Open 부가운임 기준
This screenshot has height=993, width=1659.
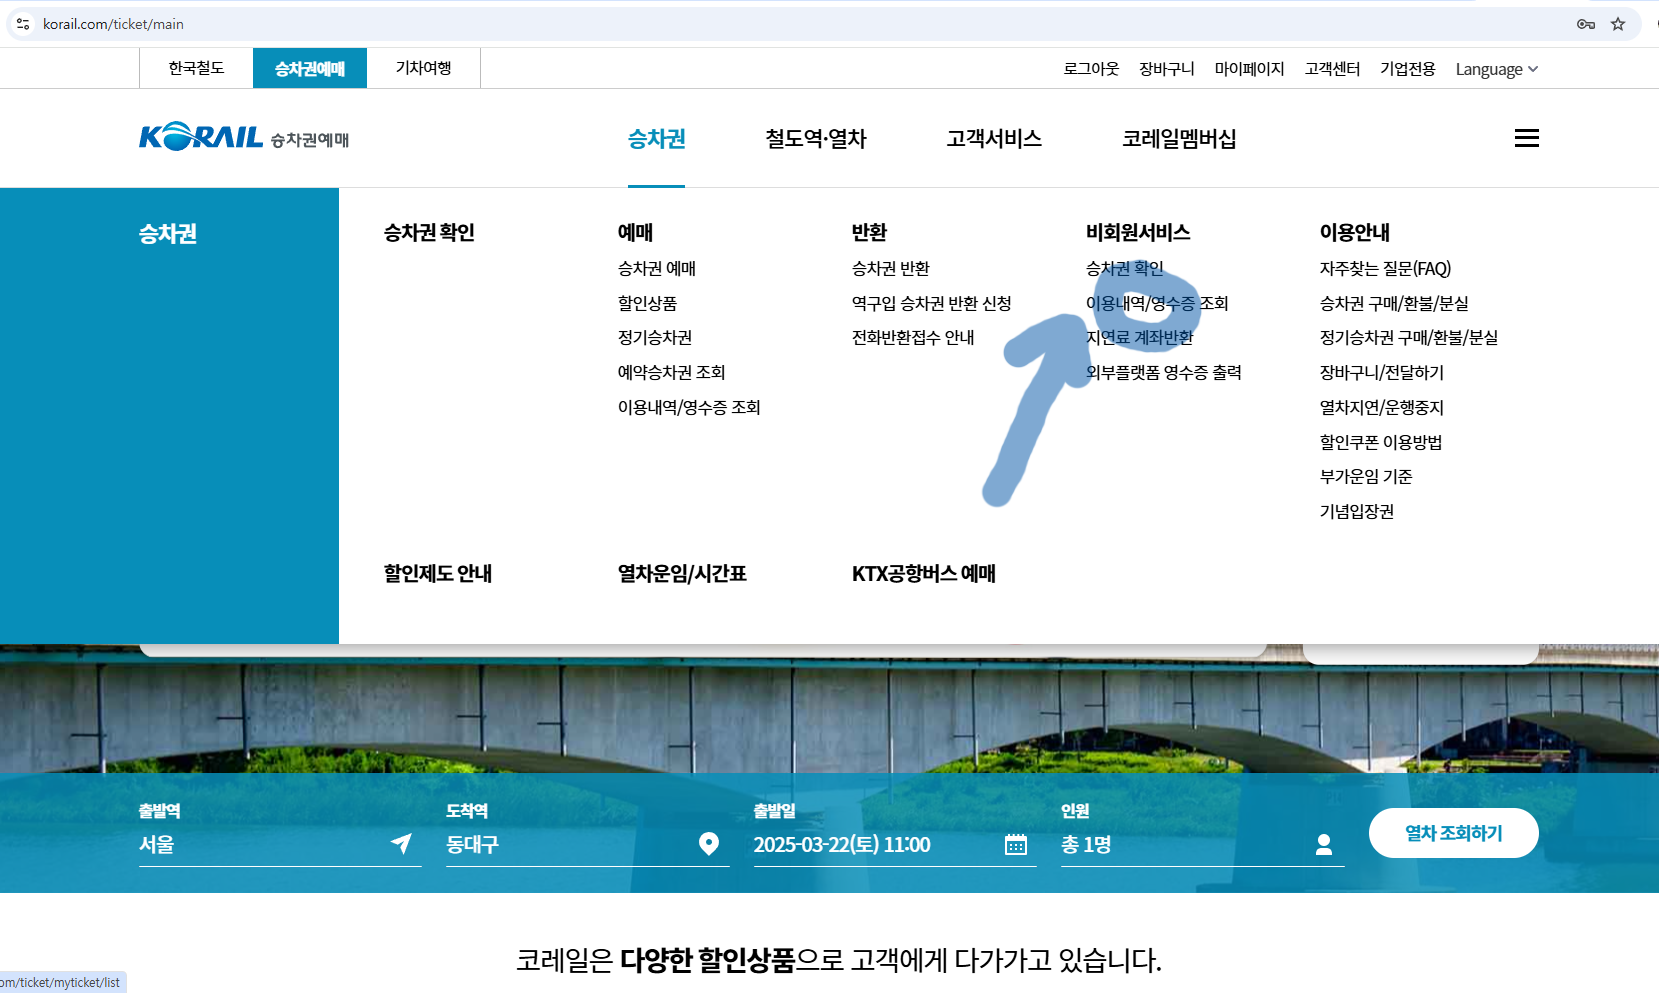(x=1366, y=476)
